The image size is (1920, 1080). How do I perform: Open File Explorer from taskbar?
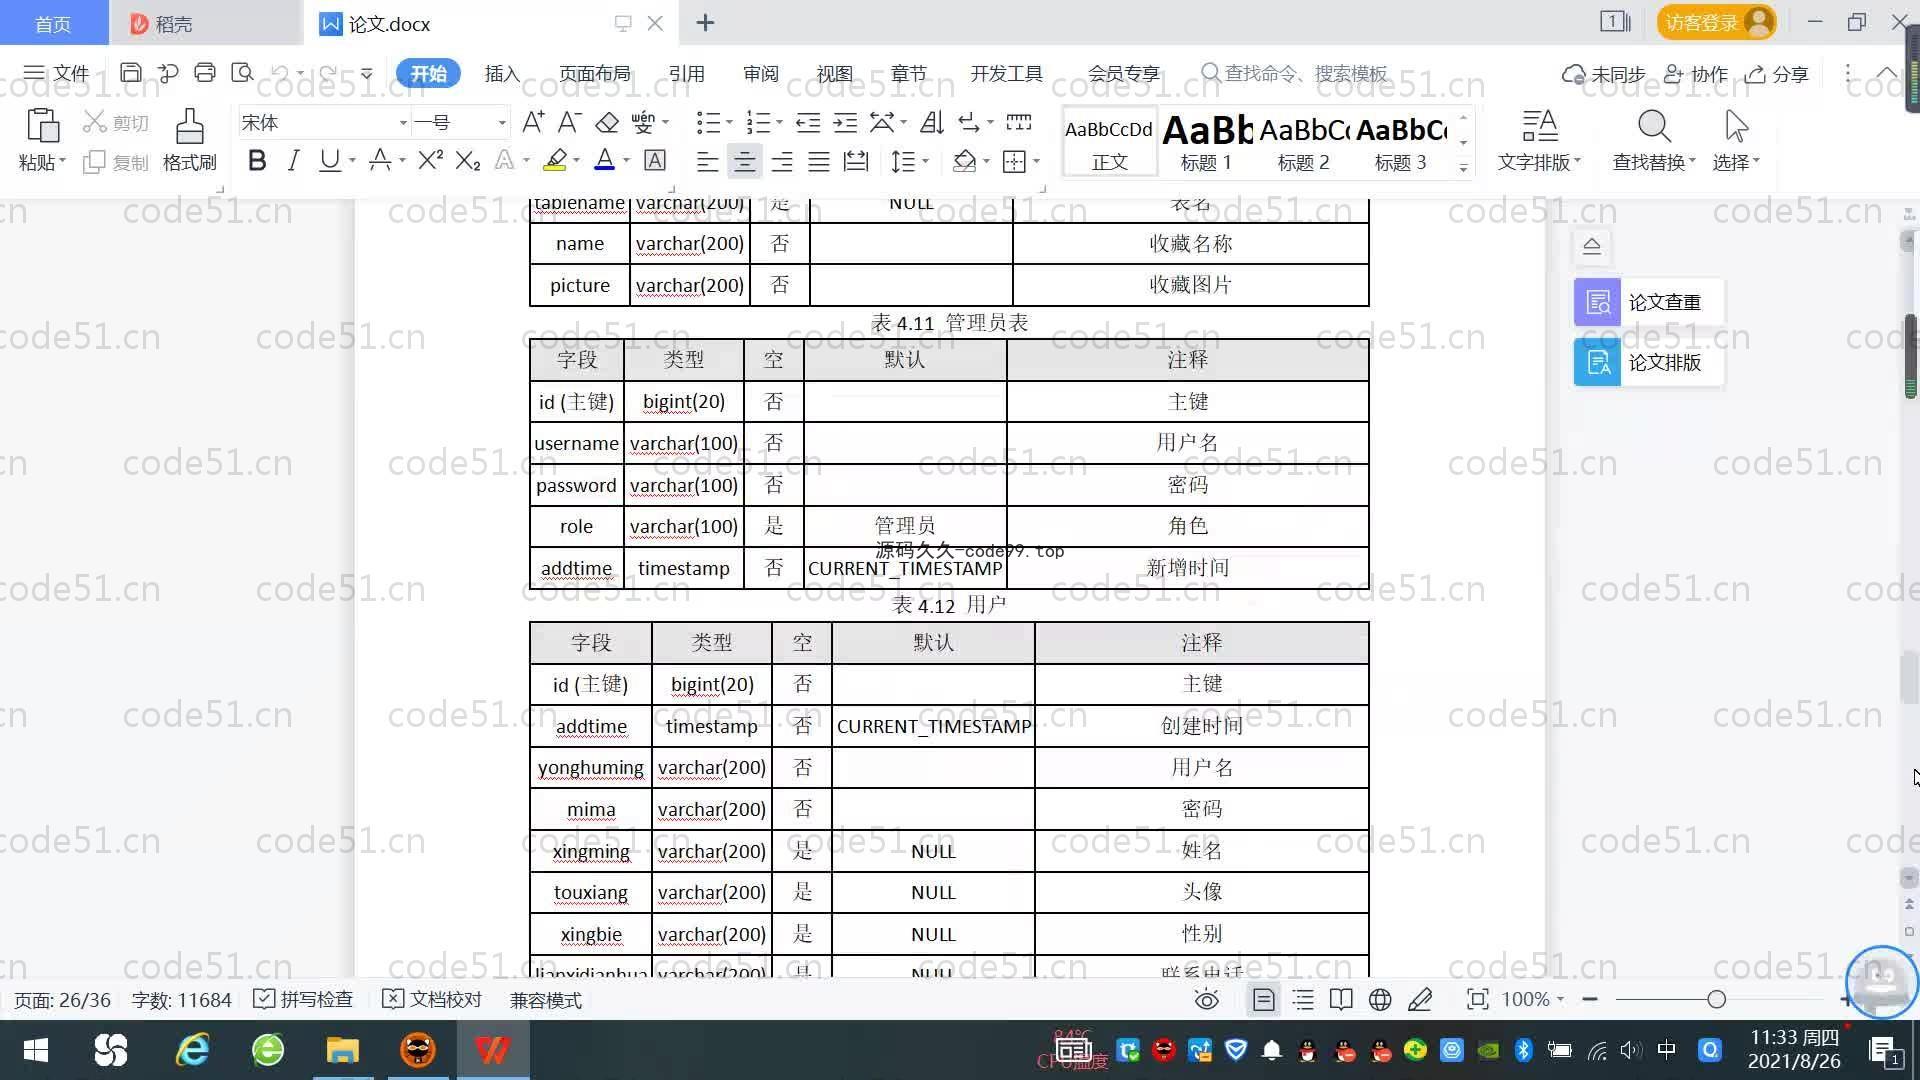[342, 1050]
